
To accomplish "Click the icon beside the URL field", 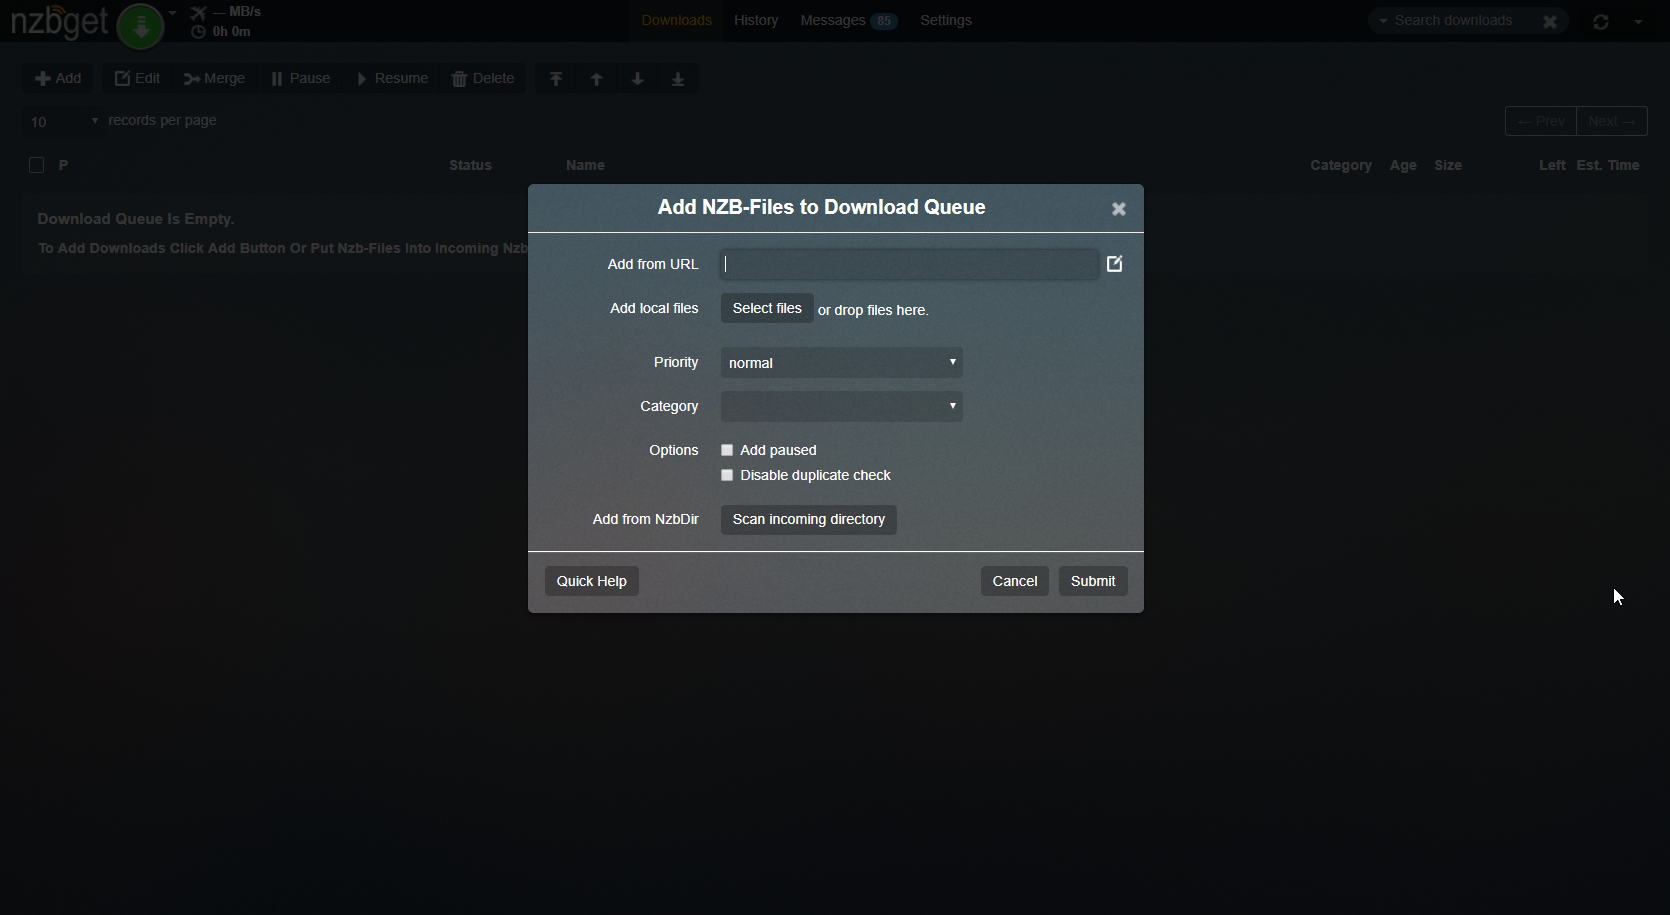I will (1115, 264).
